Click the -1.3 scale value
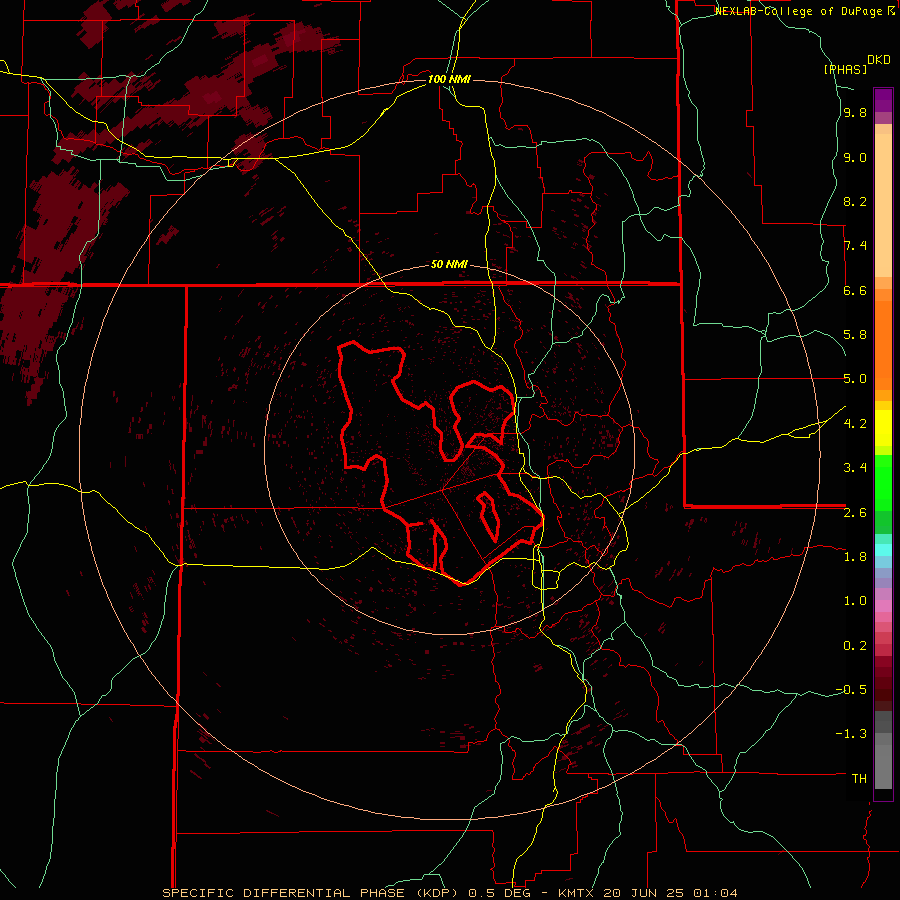 pyautogui.click(x=851, y=734)
